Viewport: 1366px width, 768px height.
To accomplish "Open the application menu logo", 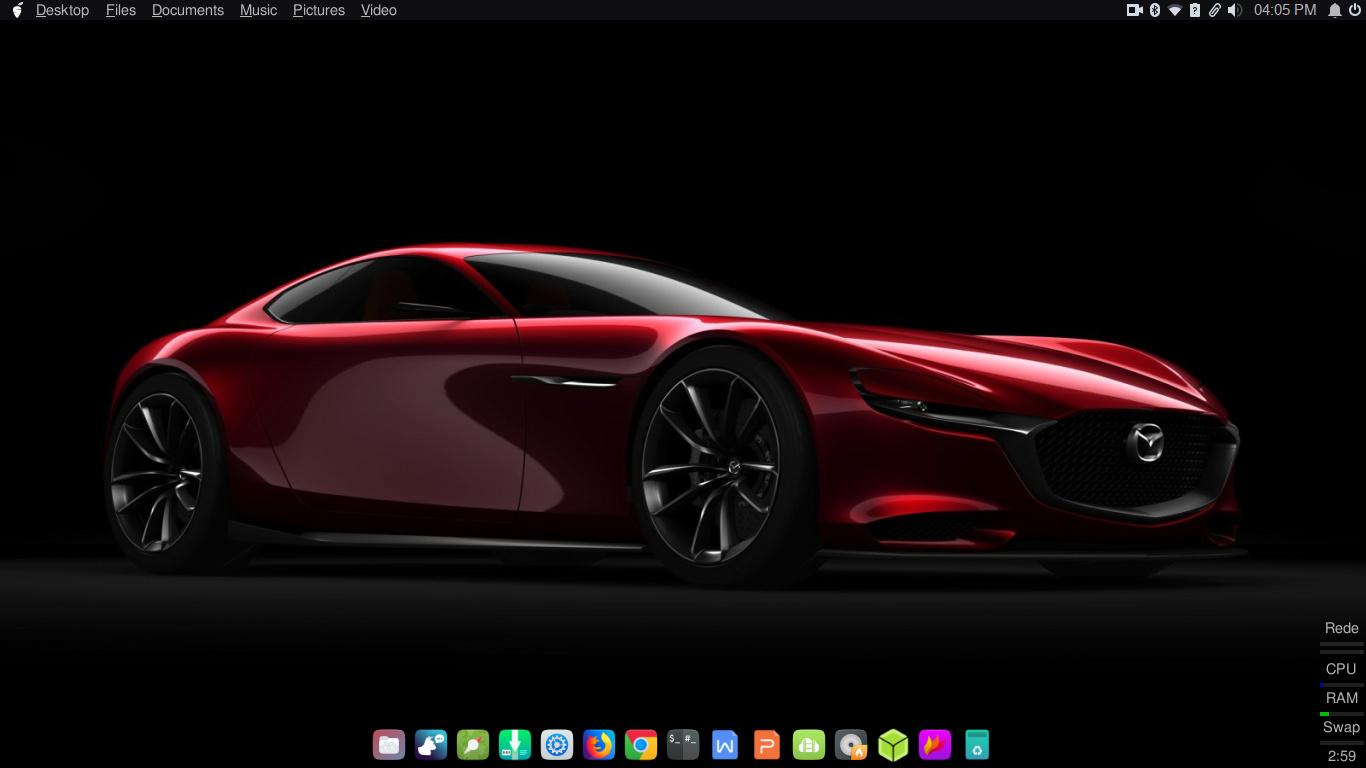I will point(17,10).
